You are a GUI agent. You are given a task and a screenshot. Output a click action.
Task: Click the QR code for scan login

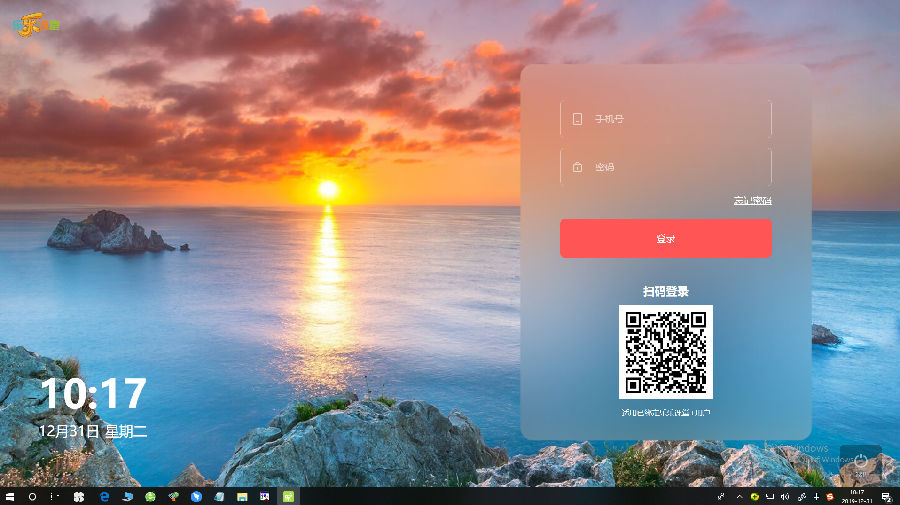pyautogui.click(x=665, y=352)
